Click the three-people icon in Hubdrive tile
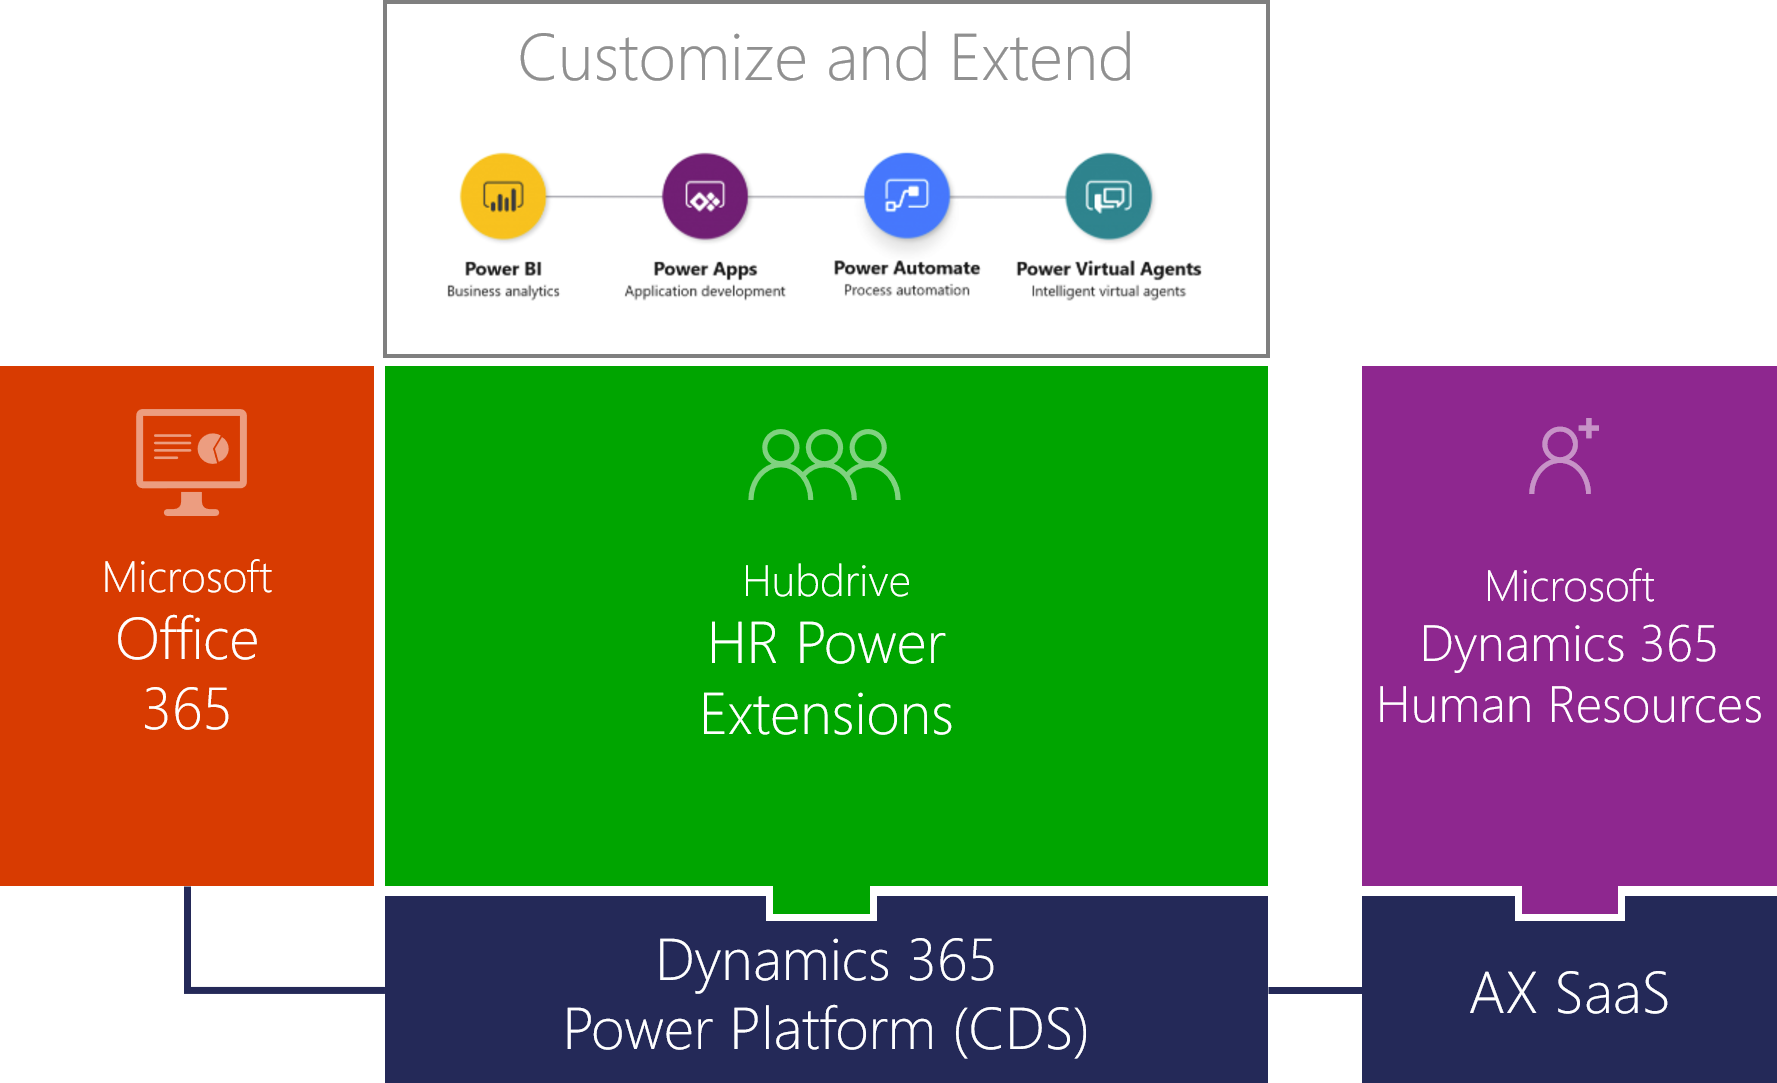This screenshot has width=1777, height=1083. pos(825,464)
